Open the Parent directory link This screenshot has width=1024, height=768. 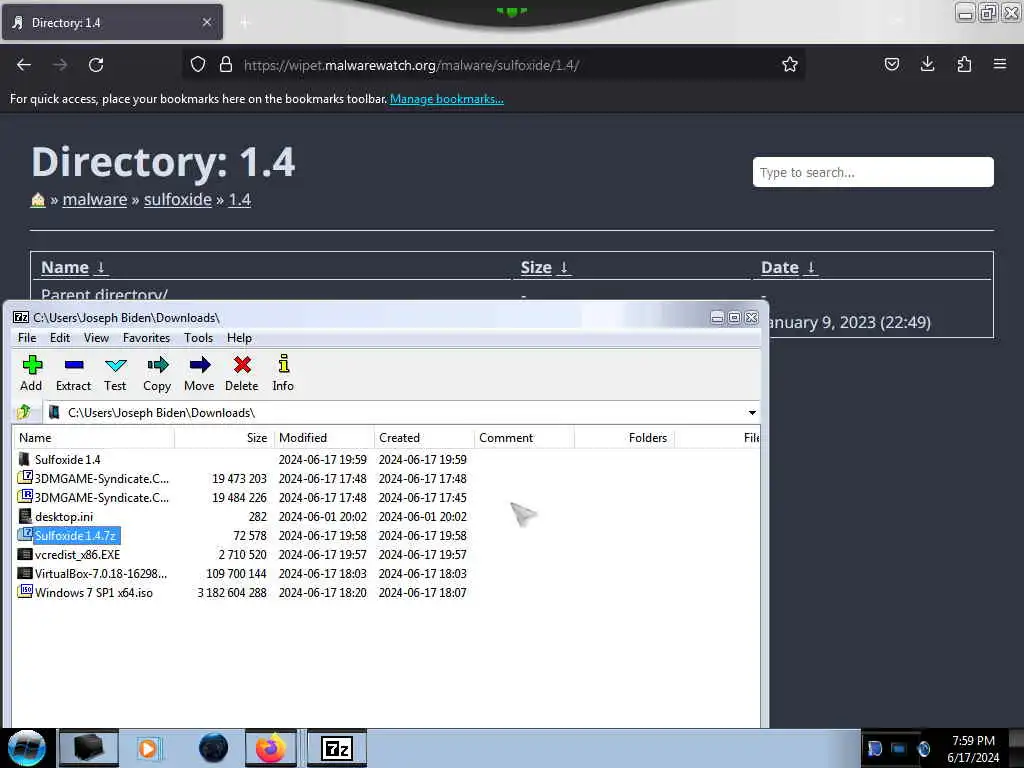click(x=104, y=295)
